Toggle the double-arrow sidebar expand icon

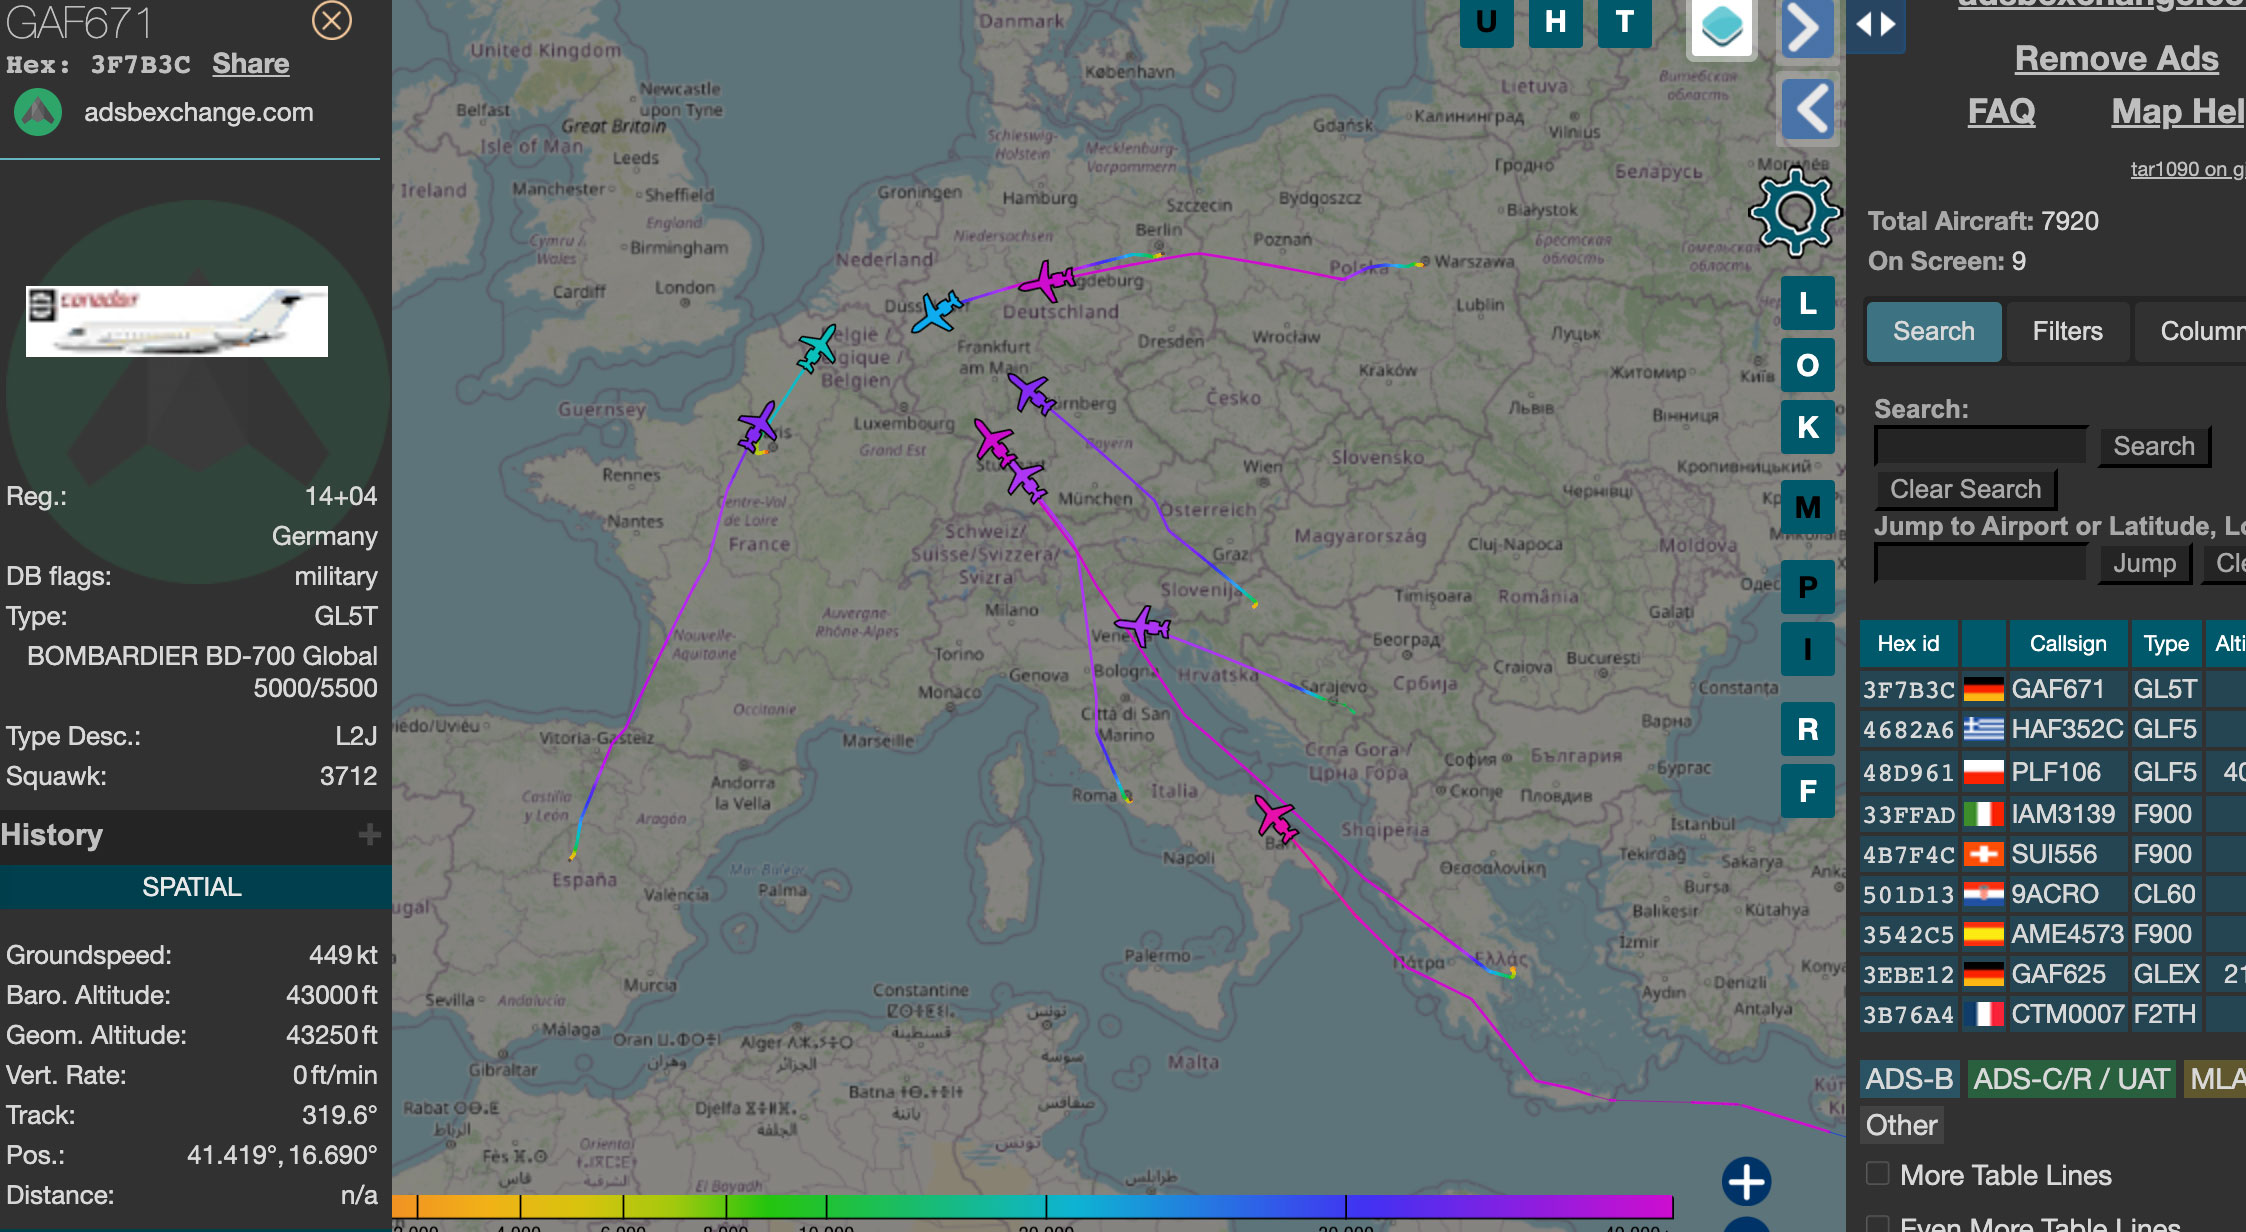point(1875,24)
